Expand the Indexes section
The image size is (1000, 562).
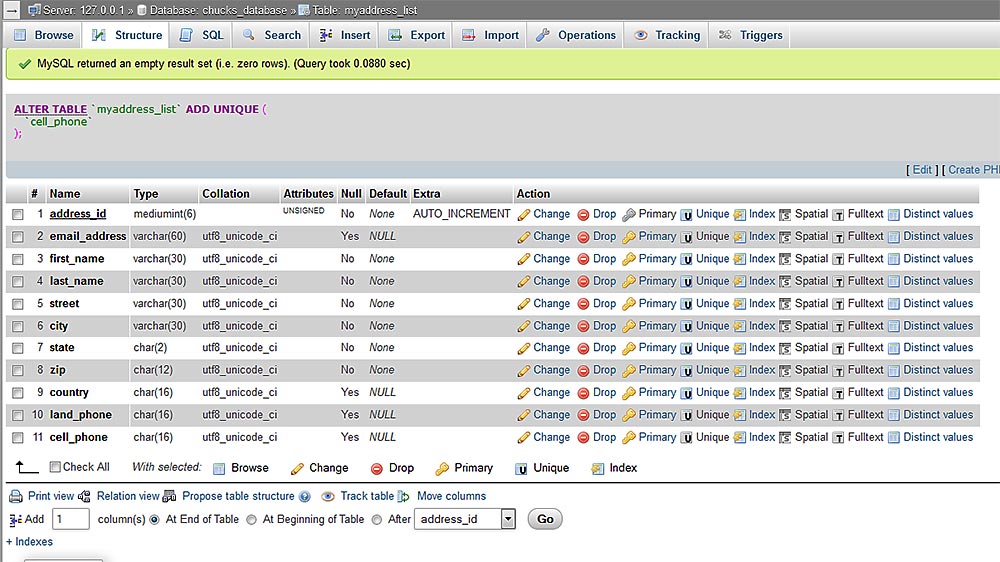click(29, 542)
